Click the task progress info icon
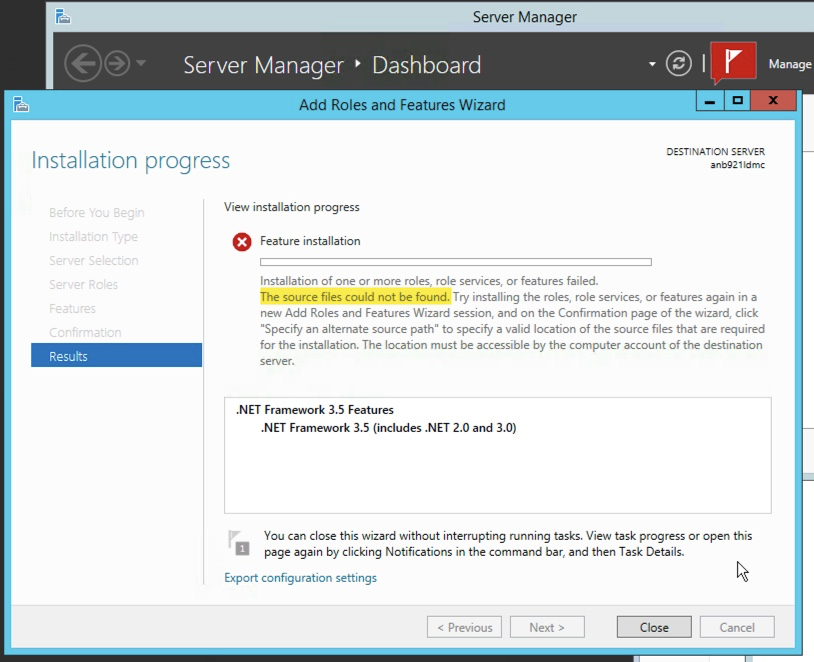The image size is (814, 662). (238, 541)
